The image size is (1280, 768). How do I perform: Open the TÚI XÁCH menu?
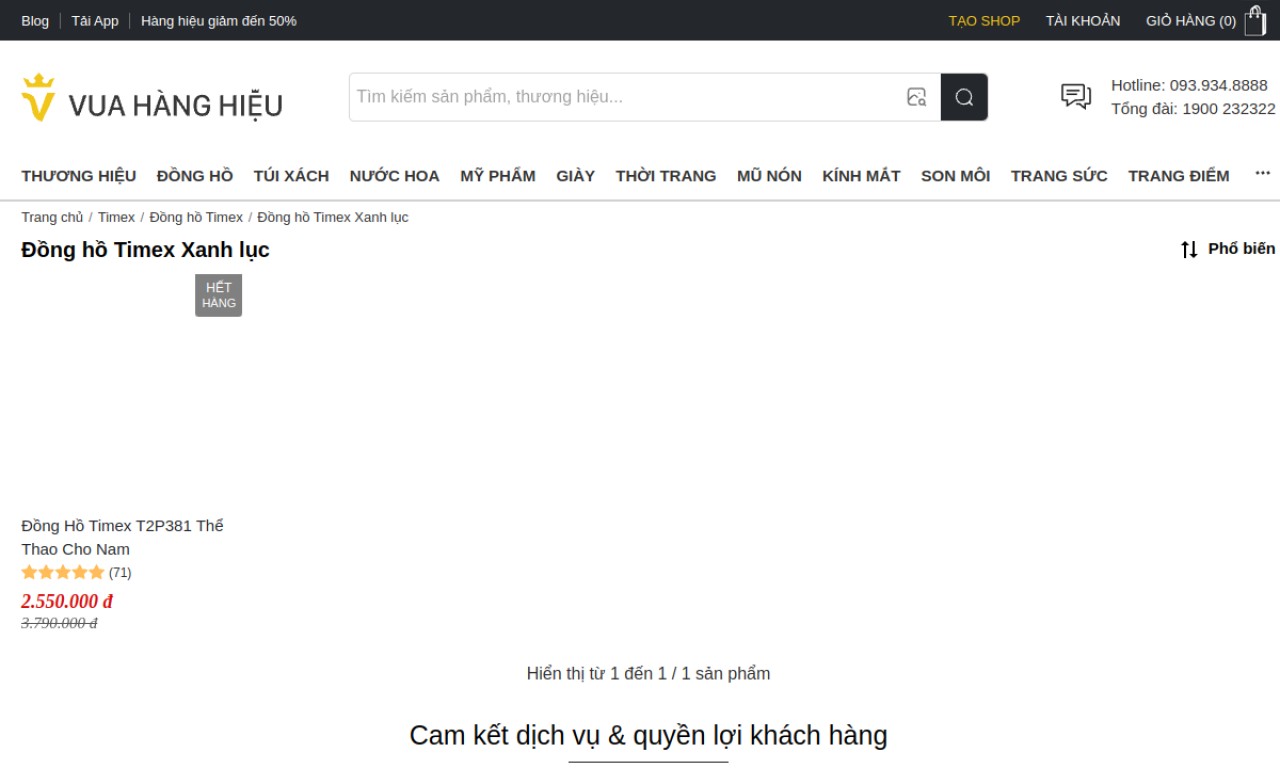click(291, 176)
